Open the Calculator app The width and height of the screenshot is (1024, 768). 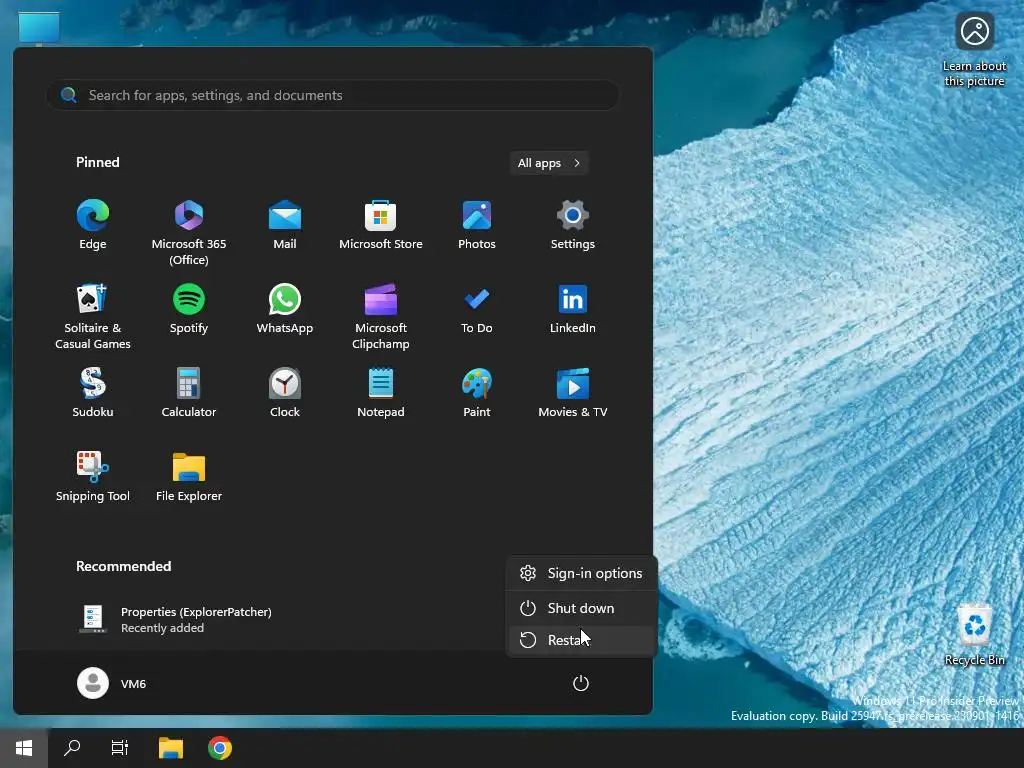point(189,392)
